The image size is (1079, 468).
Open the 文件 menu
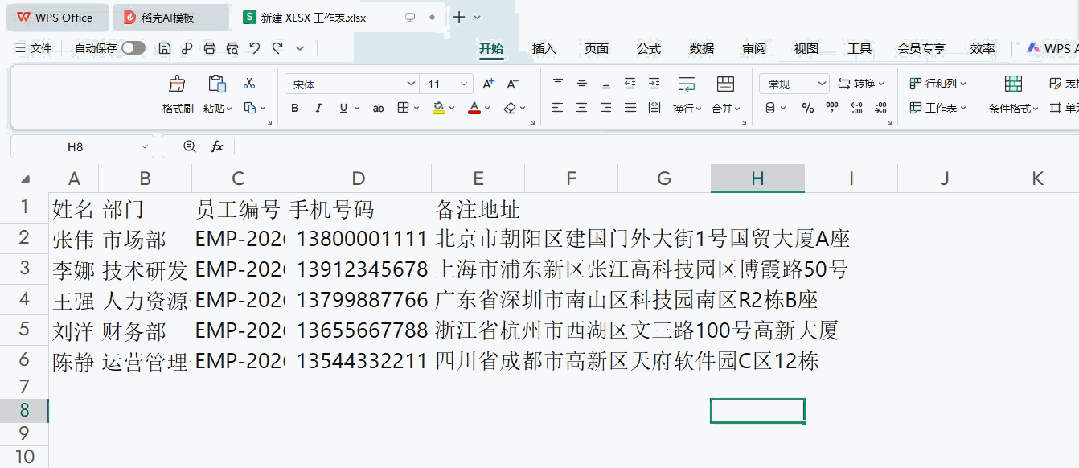34,48
